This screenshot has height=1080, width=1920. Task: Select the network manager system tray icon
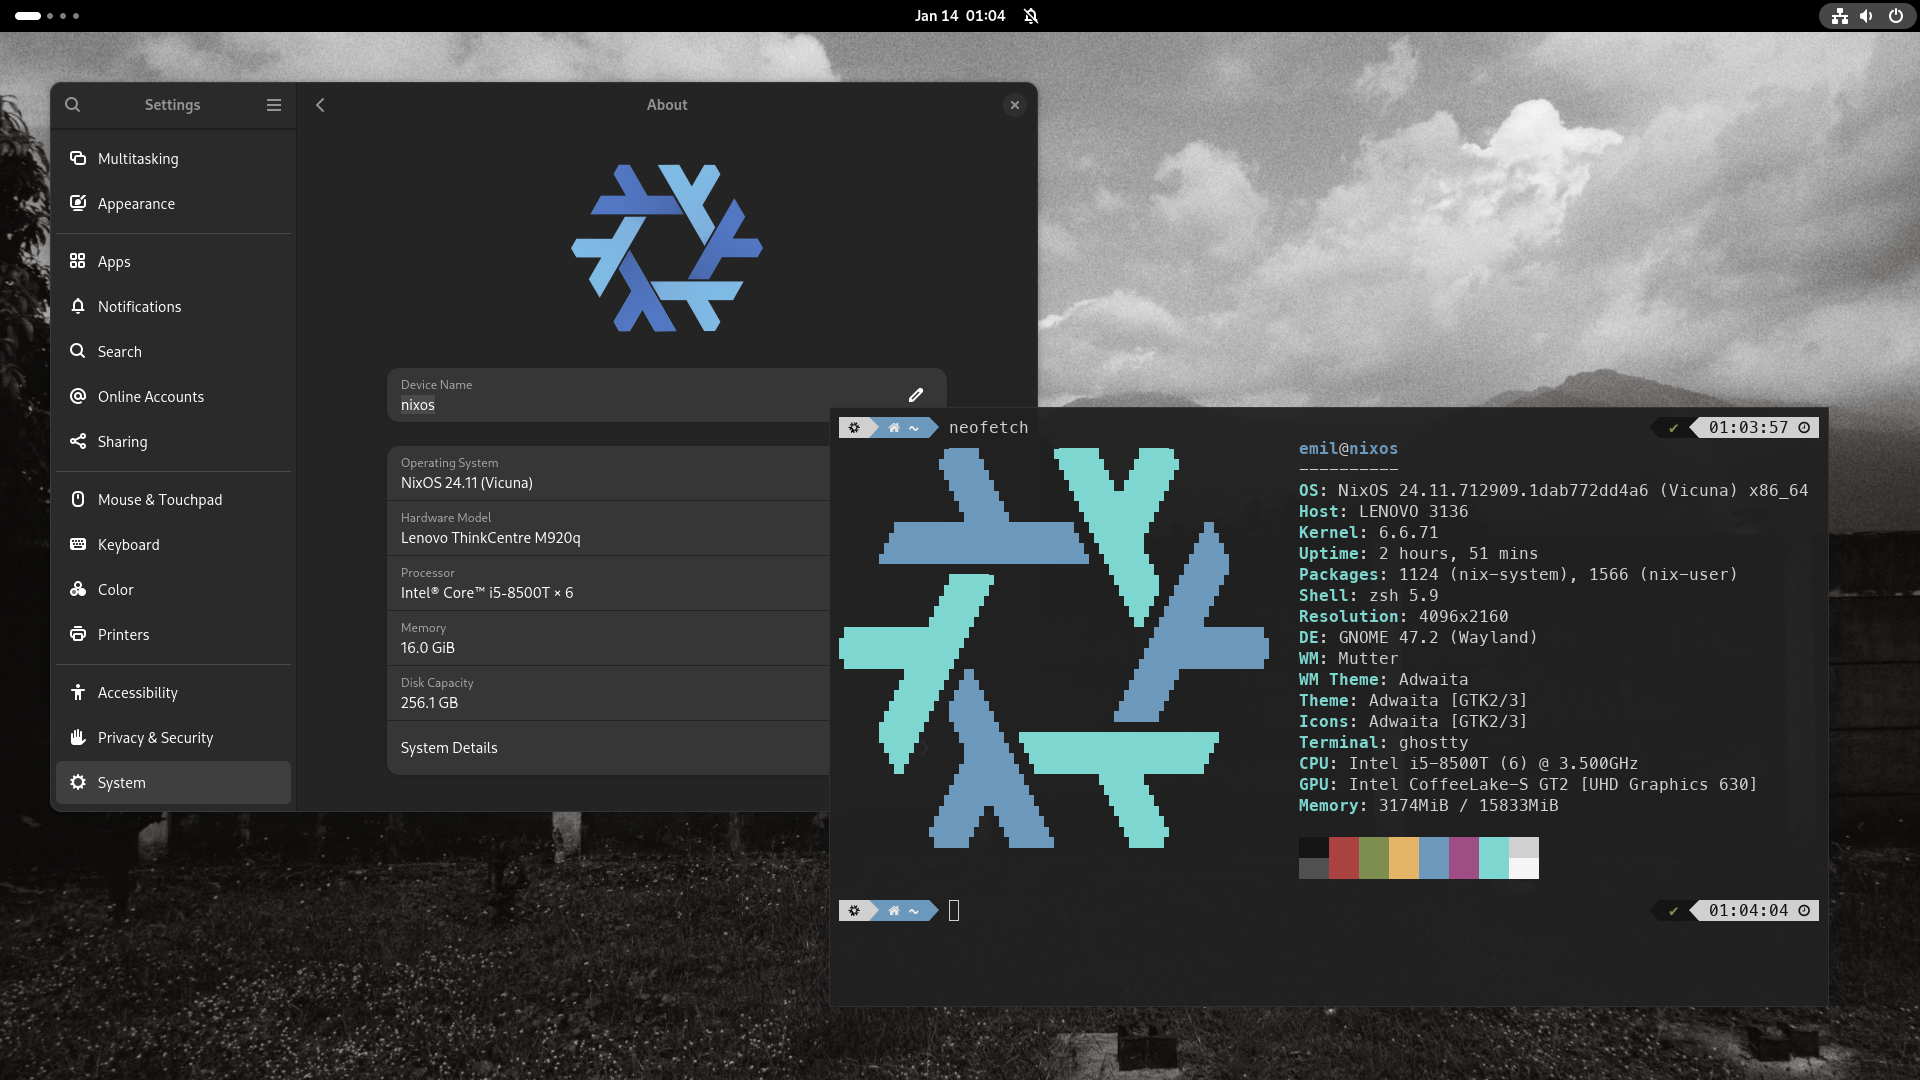pos(1840,16)
